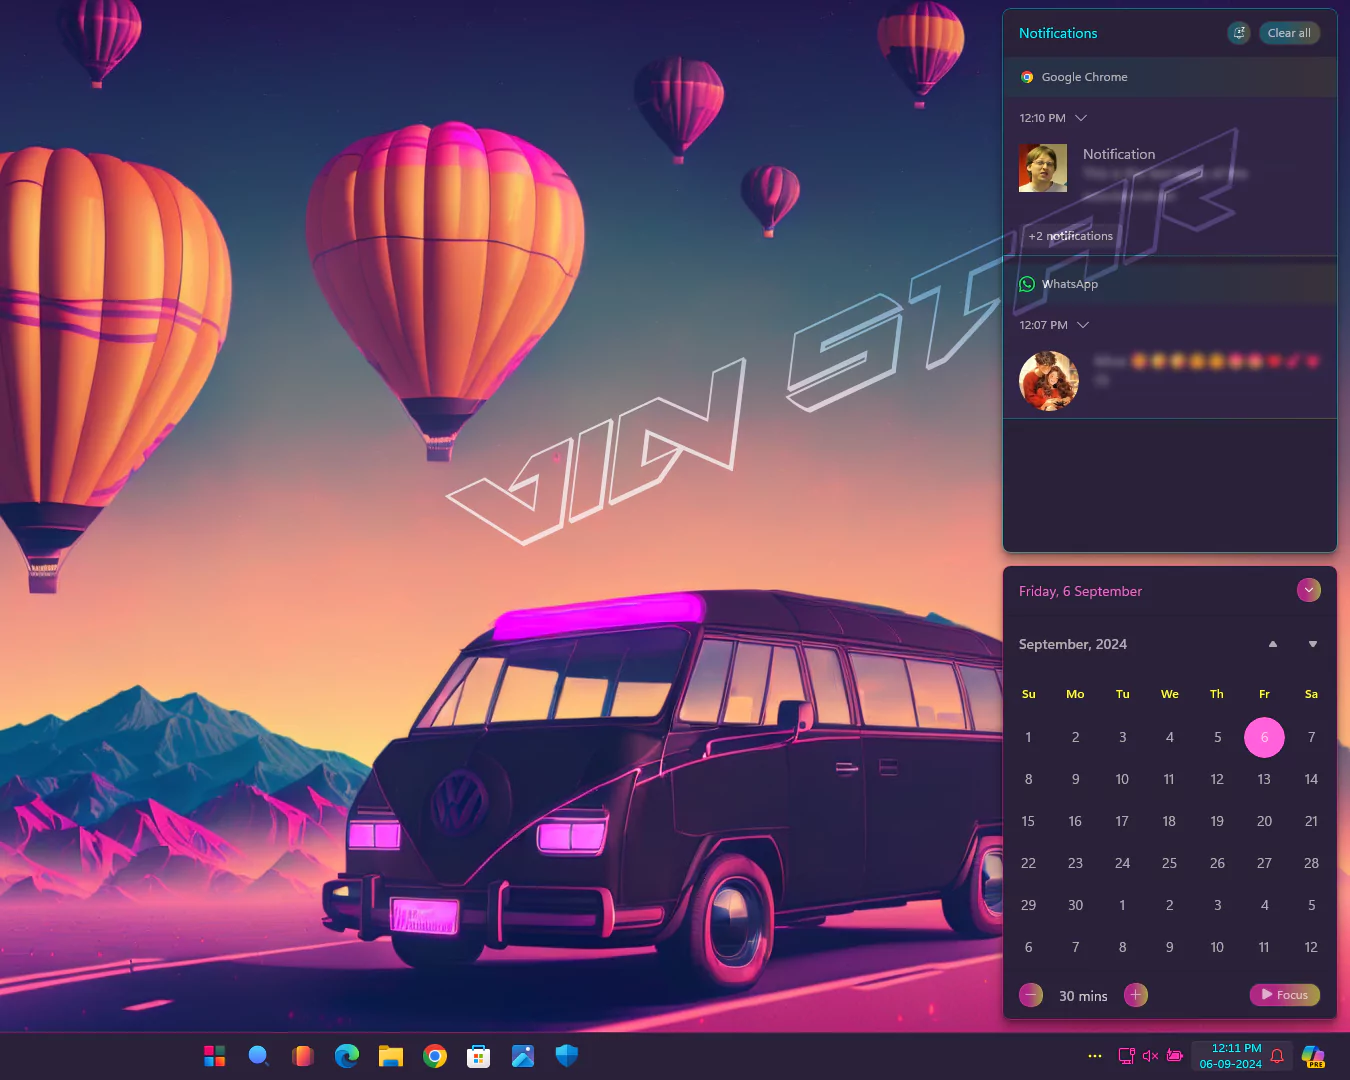1350x1080 pixels.
Task: Toggle do not disturb in Notifications header
Action: (x=1239, y=33)
